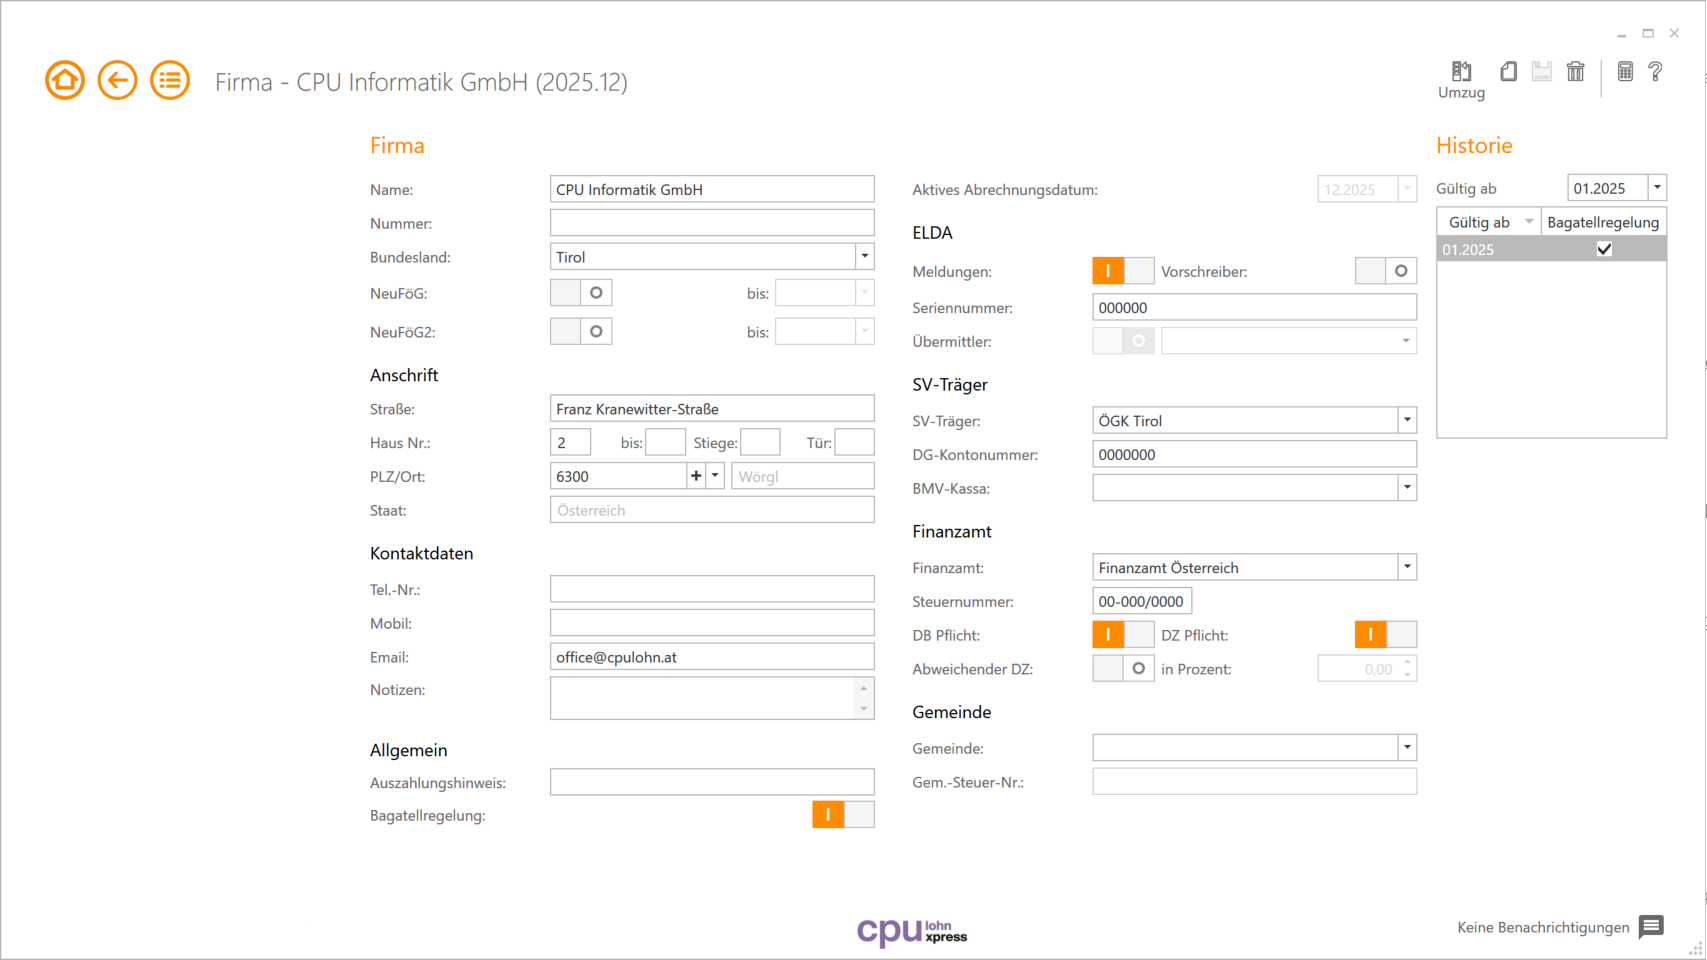Open the Finanzamt Österreich dropdown
Screen dimensions: 1707x960
point(1406,567)
